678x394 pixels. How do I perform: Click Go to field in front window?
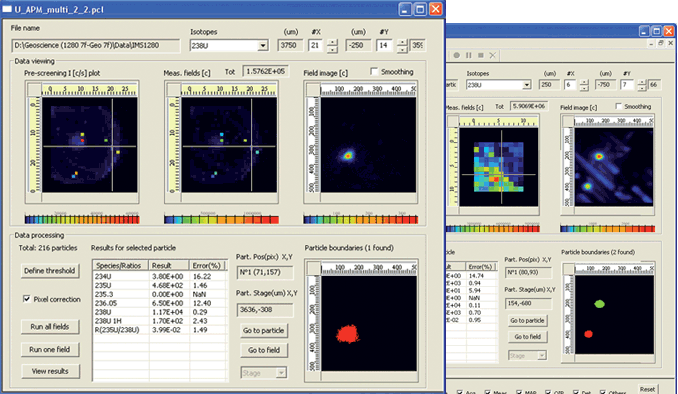(264, 350)
